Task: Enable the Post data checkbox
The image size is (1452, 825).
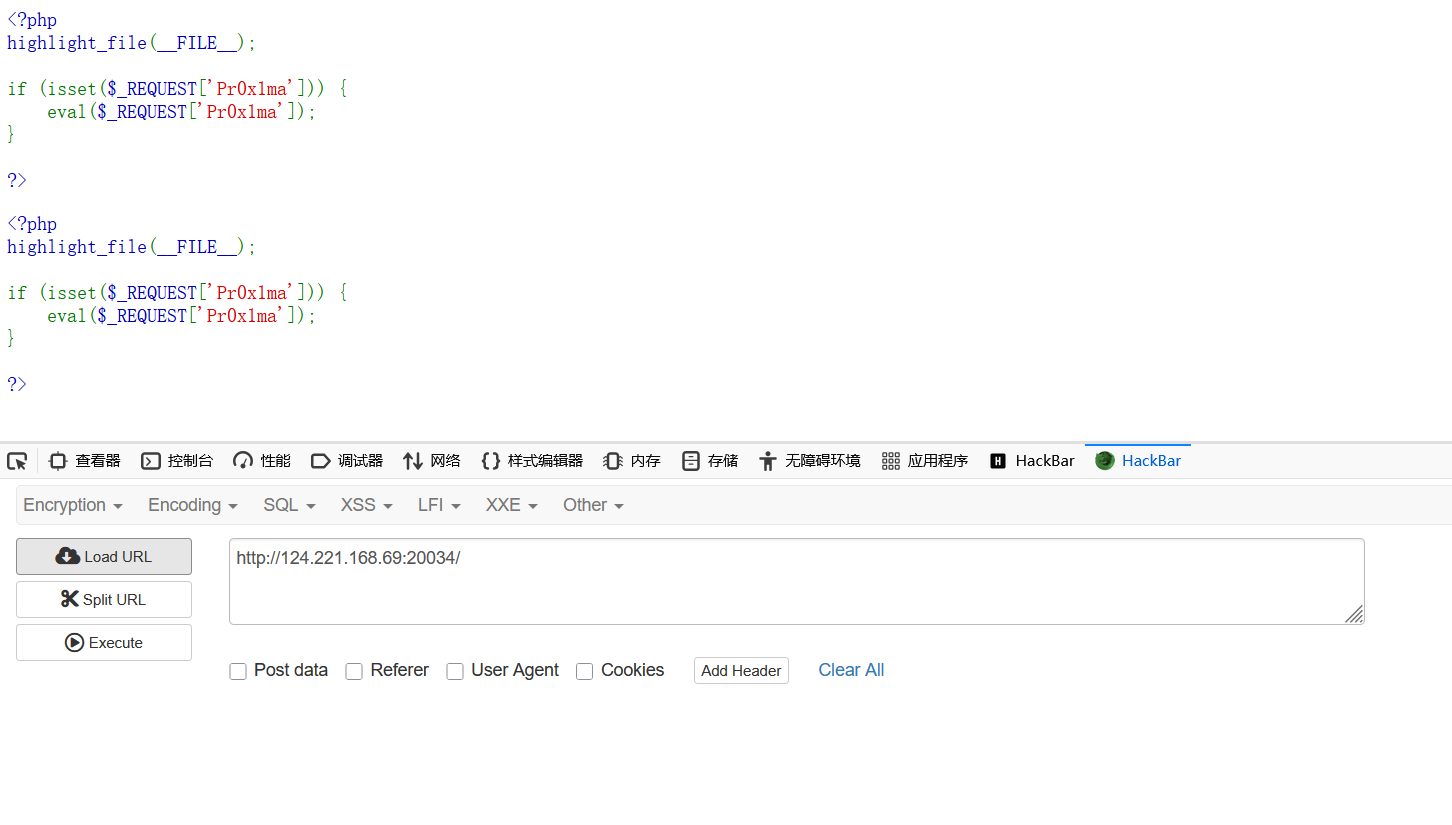Action: point(238,671)
